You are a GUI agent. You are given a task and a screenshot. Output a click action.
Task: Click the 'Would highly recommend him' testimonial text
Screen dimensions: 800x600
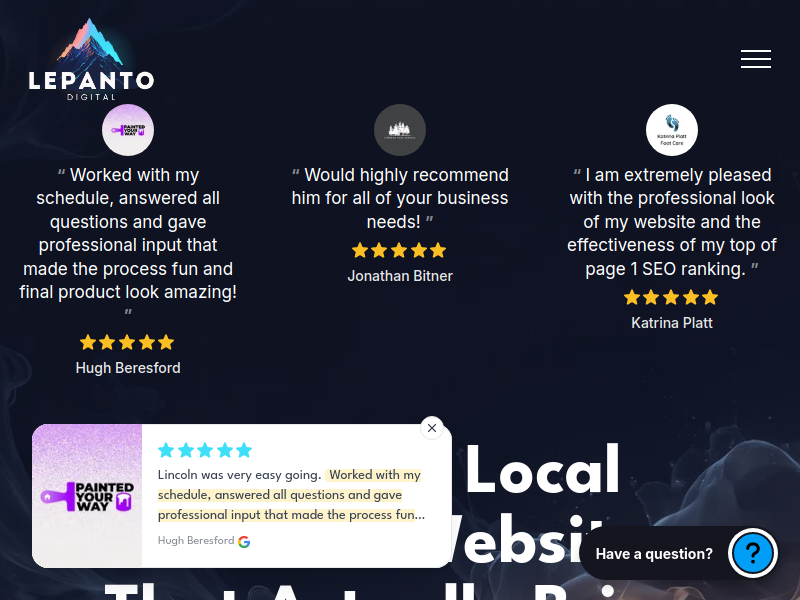point(400,198)
